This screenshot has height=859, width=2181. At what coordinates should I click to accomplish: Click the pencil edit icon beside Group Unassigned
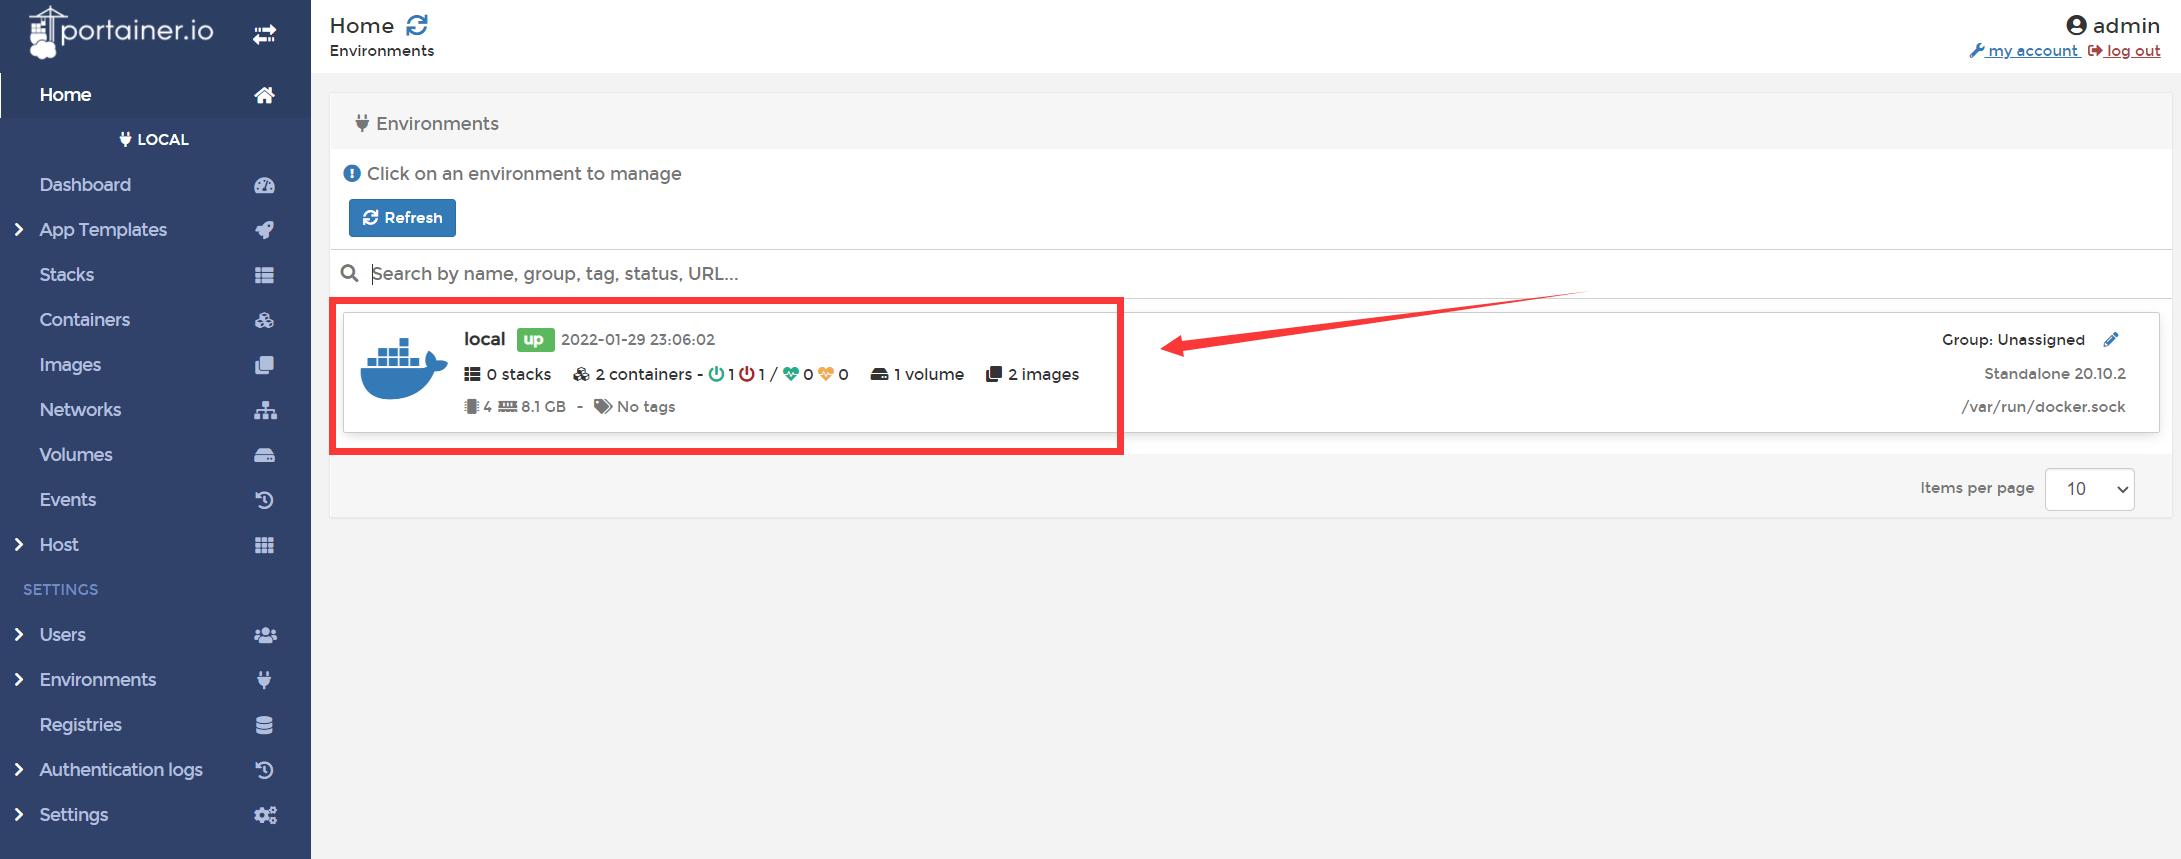click(2111, 340)
